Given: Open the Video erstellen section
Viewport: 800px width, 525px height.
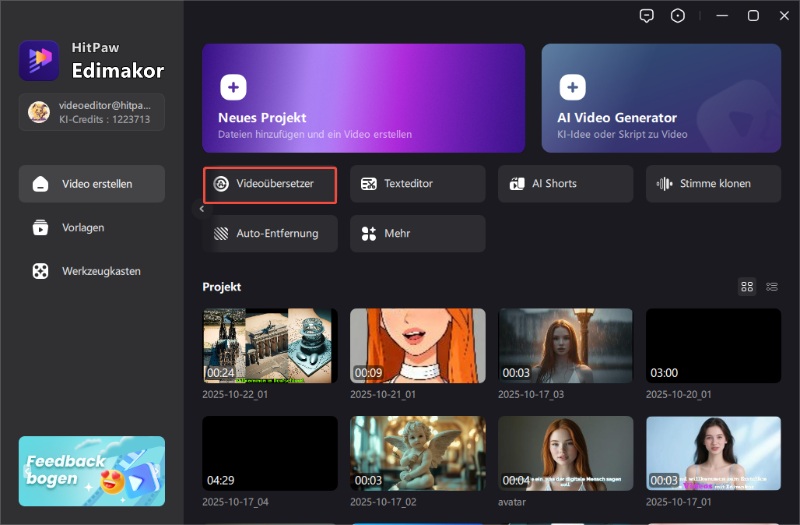Looking at the screenshot, I should pyautogui.click(x=92, y=184).
